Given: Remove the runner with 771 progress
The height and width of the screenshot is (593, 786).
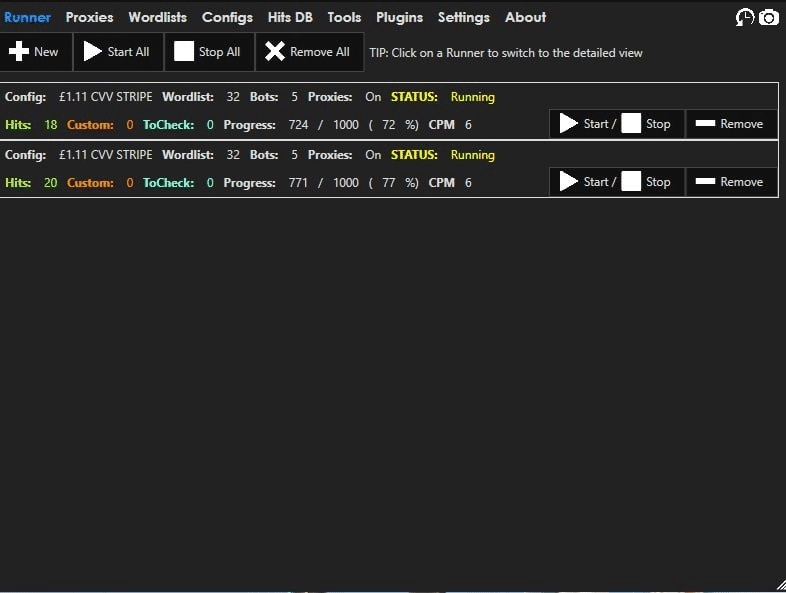Looking at the screenshot, I should click(x=731, y=181).
